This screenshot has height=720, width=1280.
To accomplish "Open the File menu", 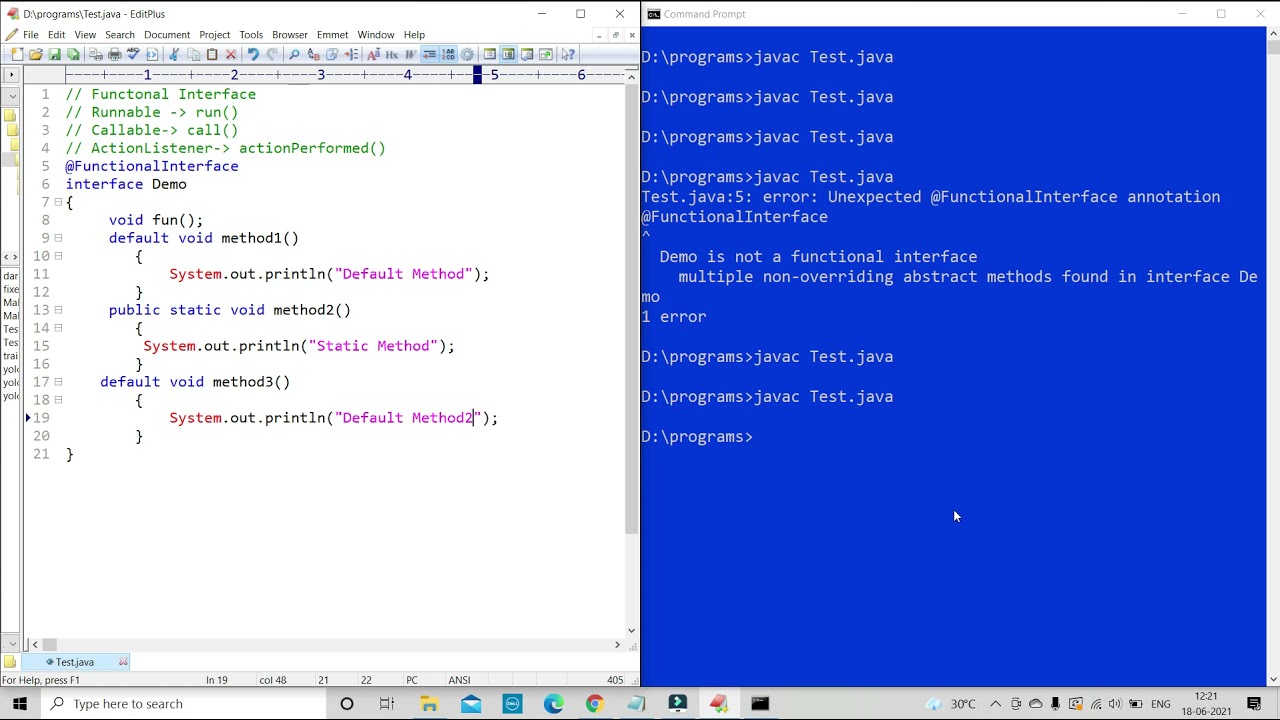I will pos(31,35).
